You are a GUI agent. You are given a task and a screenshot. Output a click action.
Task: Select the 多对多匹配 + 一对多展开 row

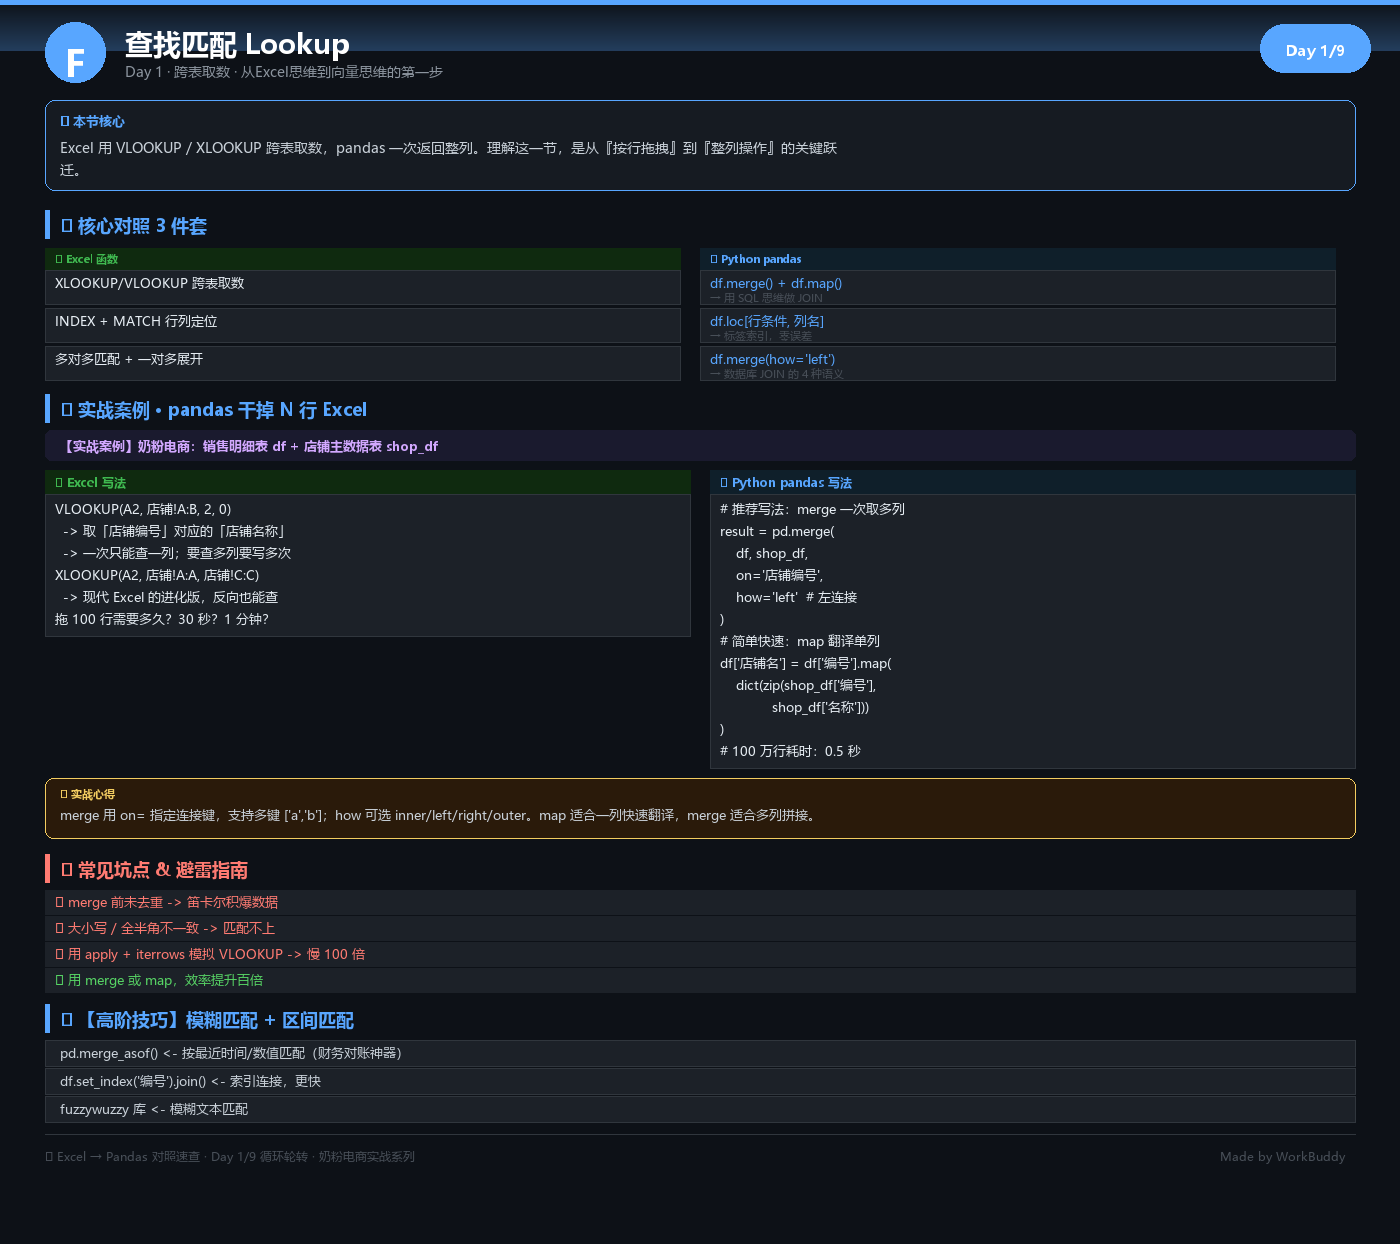(x=363, y=363)
